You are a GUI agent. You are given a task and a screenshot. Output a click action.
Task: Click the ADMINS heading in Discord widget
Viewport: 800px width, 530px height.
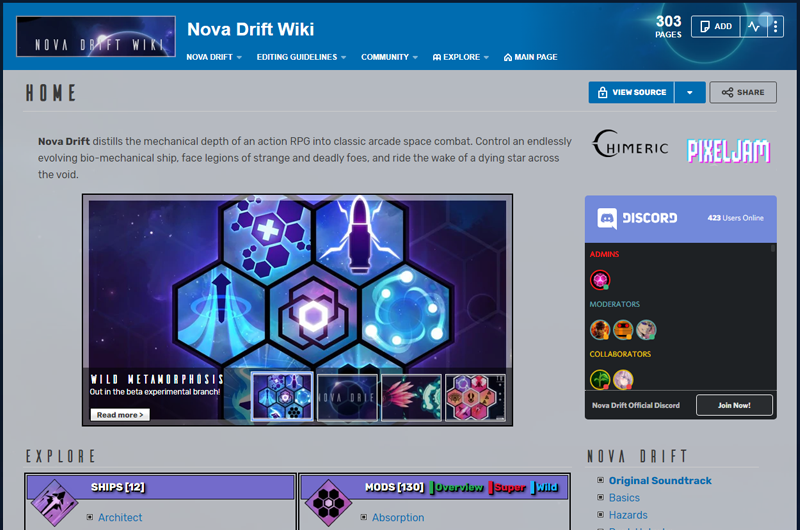[x=604, y=254]
